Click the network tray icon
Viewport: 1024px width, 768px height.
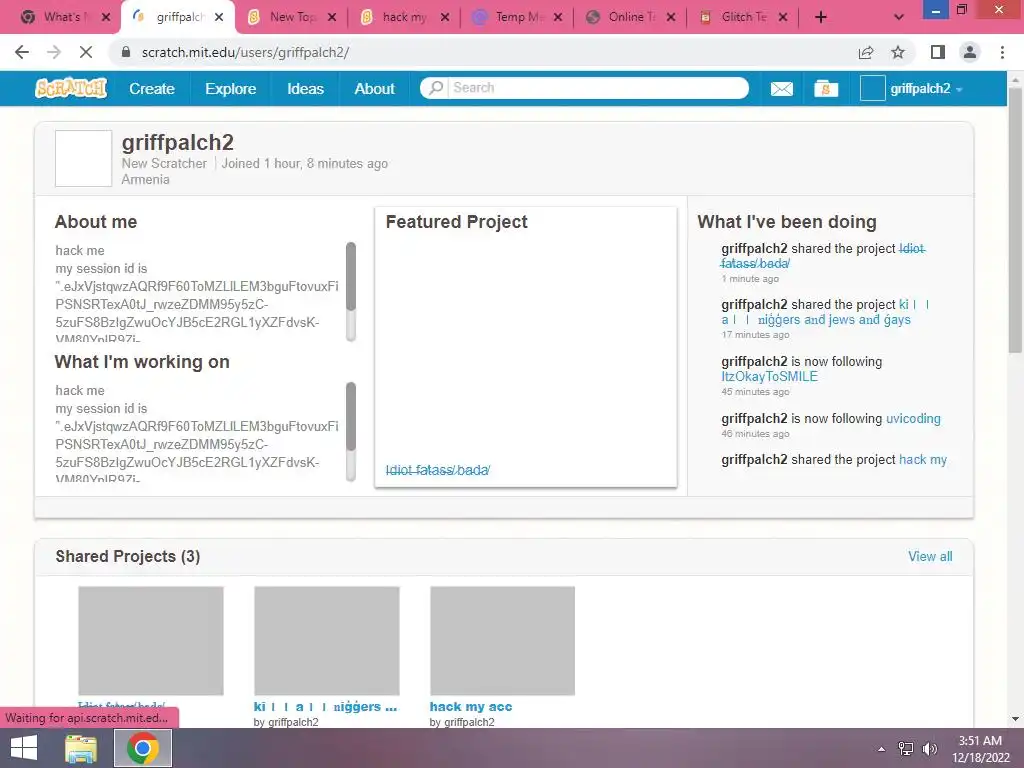(x=906, y=749)
